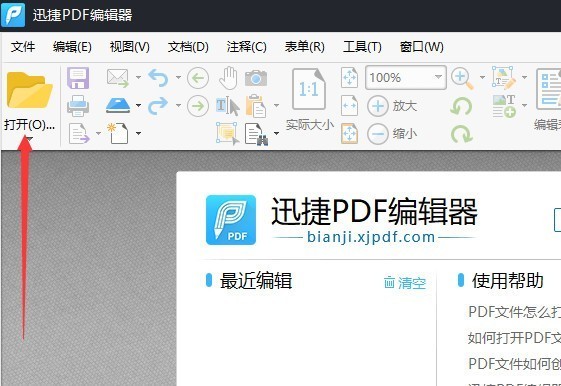The image size is (561, 386).
Task: Open the 视图(V) menu
Action: (130, 47)
